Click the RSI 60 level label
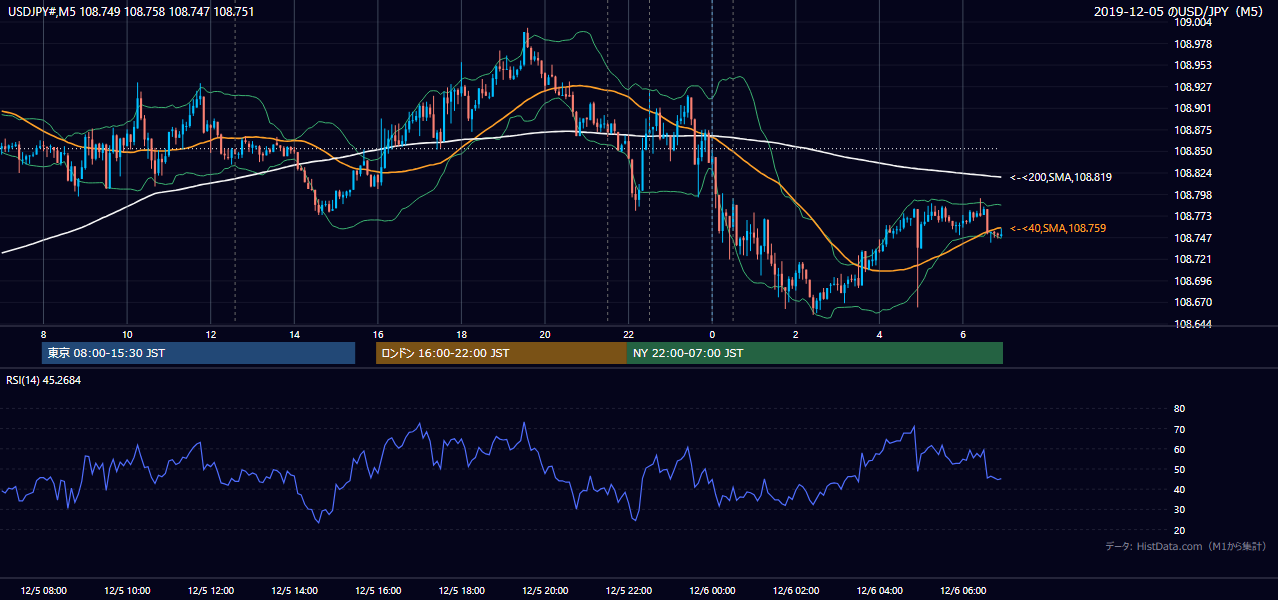 point(1179,449)
